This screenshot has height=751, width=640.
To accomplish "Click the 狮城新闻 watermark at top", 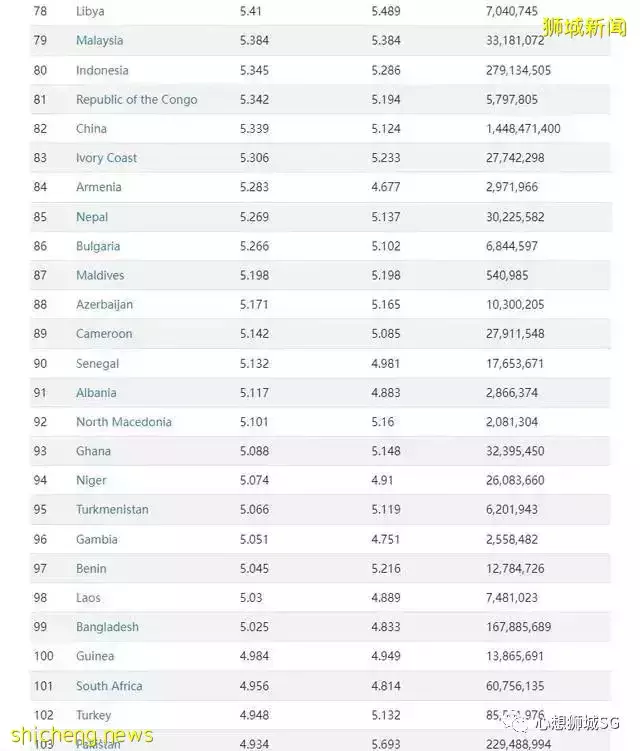I will click(585, 27).
